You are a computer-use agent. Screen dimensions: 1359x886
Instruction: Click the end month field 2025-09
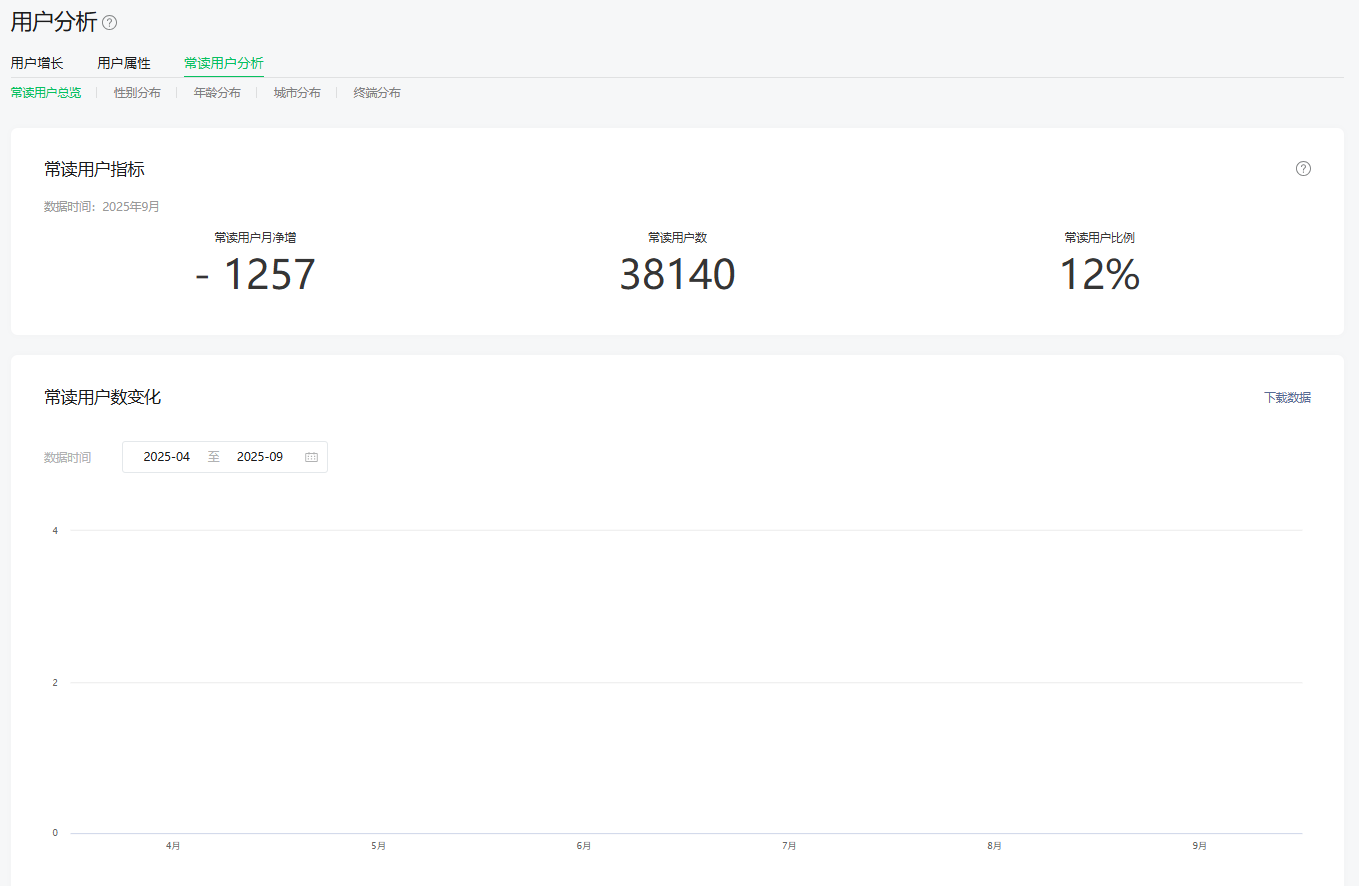tap(260, 457)
